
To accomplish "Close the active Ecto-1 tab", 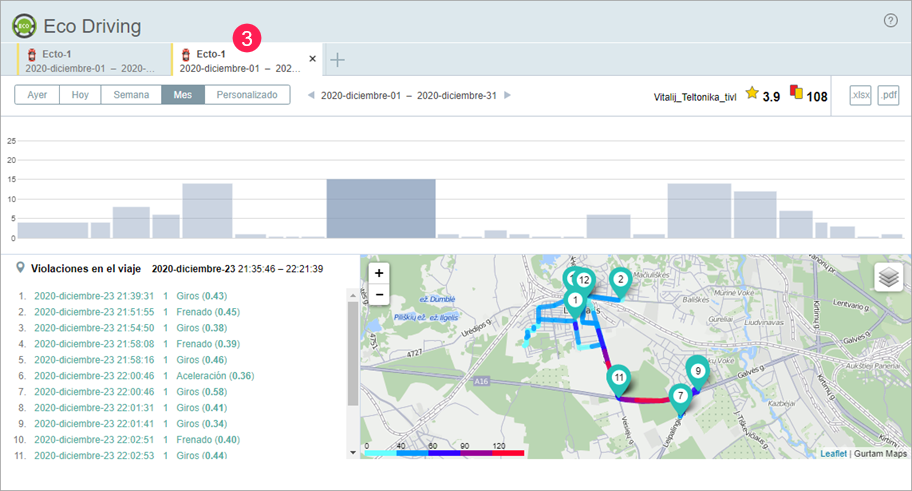I will pyautogui.click(x=312, y=60).
